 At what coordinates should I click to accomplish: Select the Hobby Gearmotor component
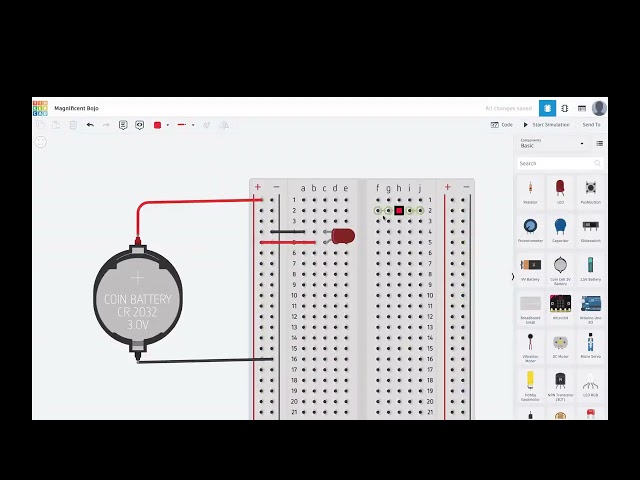(x=530, y=385)
